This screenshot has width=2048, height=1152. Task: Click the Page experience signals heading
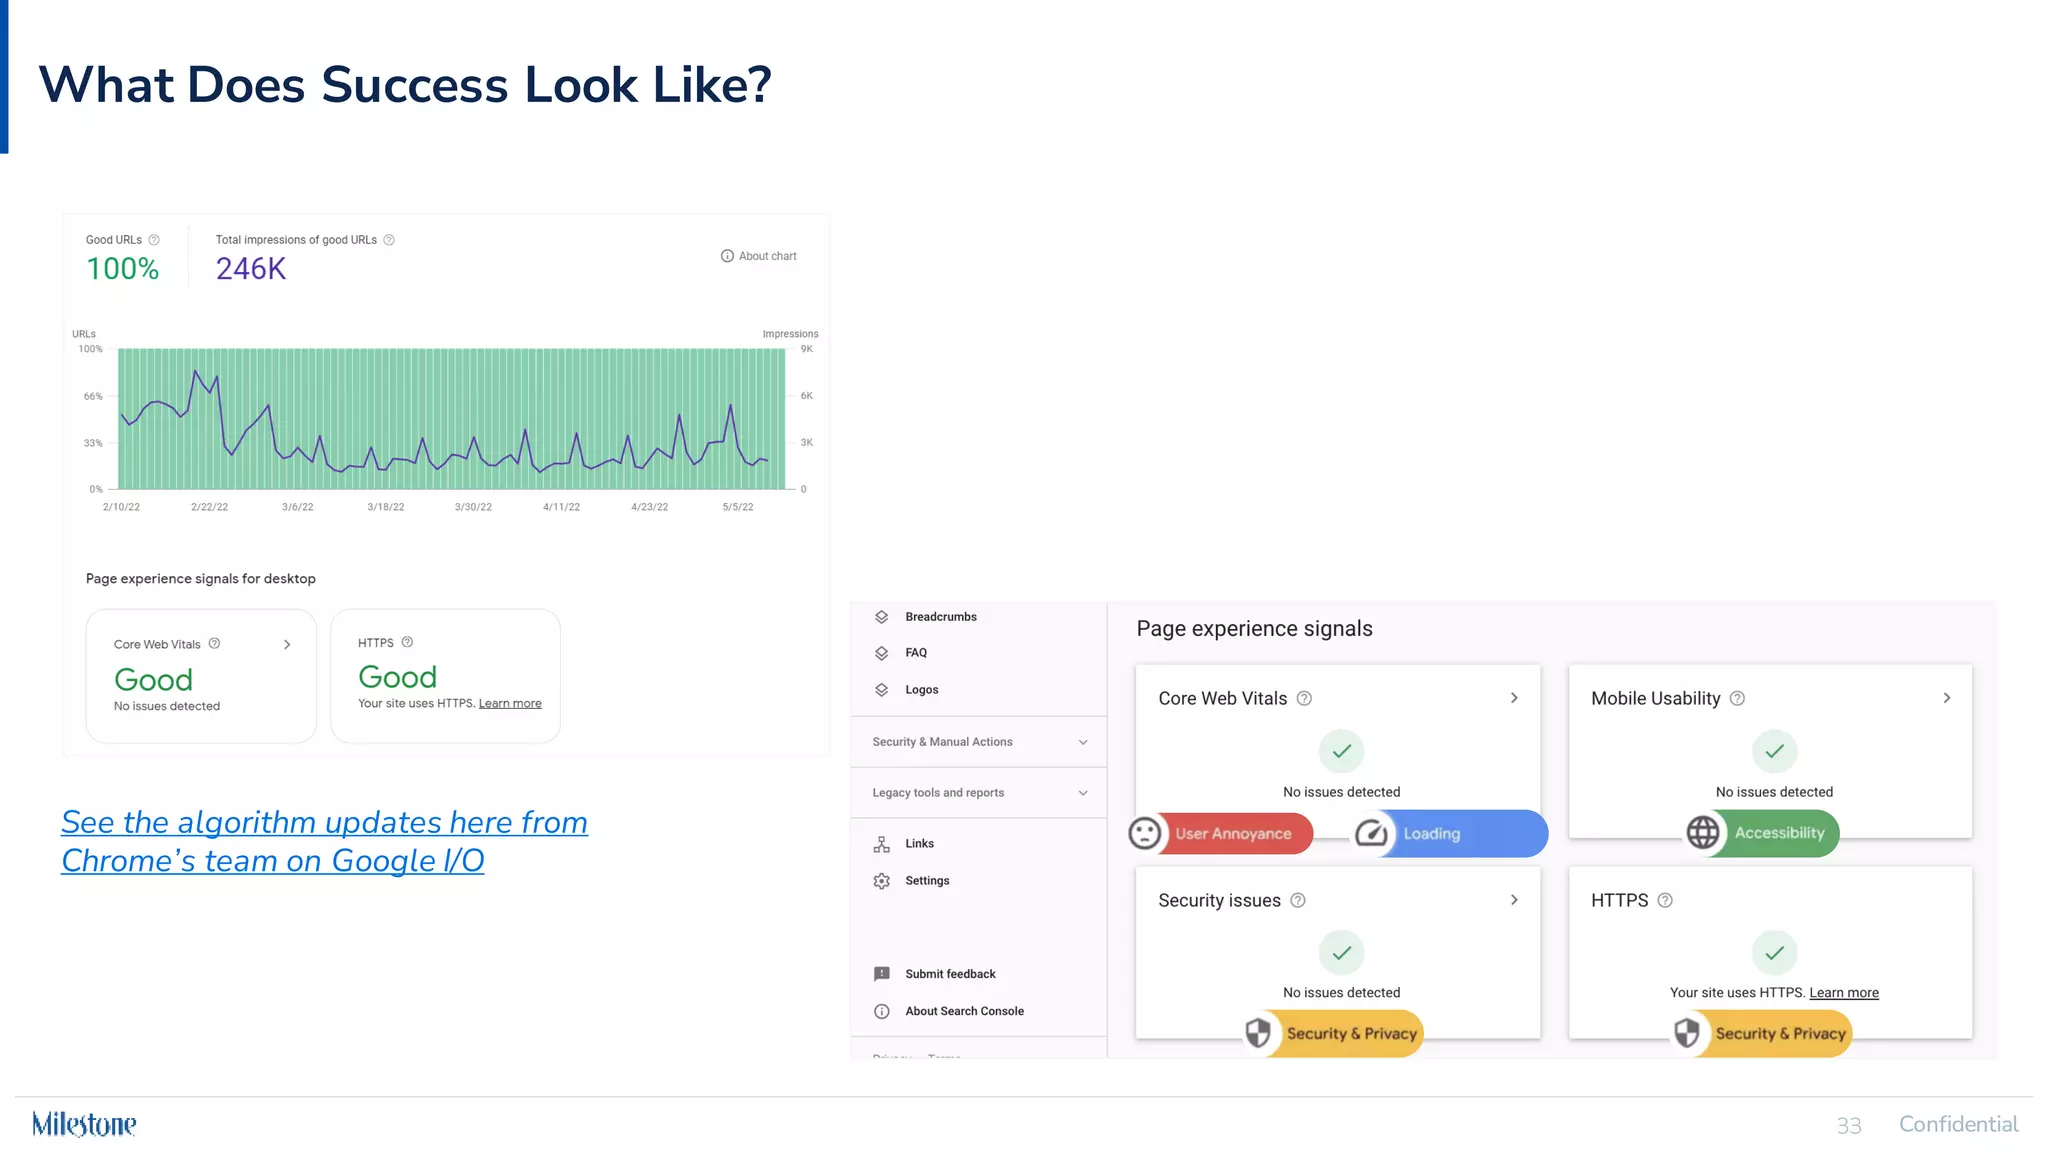coord(1254,629)
